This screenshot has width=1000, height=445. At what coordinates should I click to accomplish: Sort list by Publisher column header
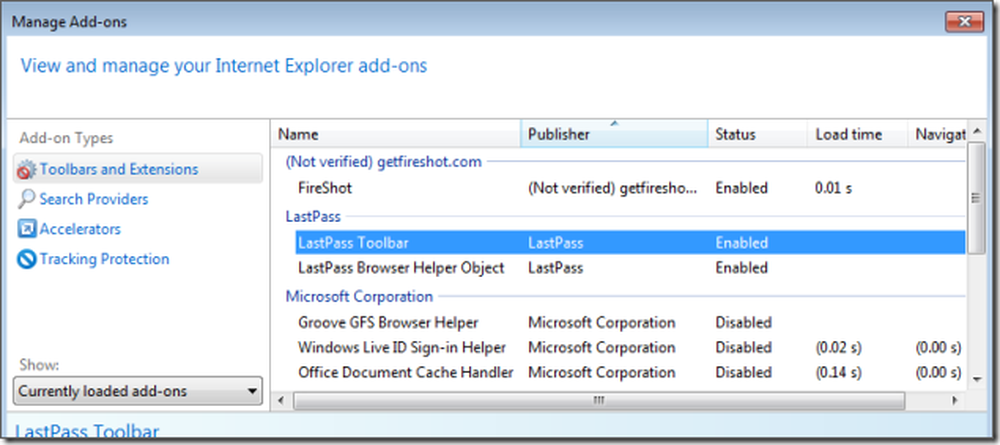coord(614,134)
